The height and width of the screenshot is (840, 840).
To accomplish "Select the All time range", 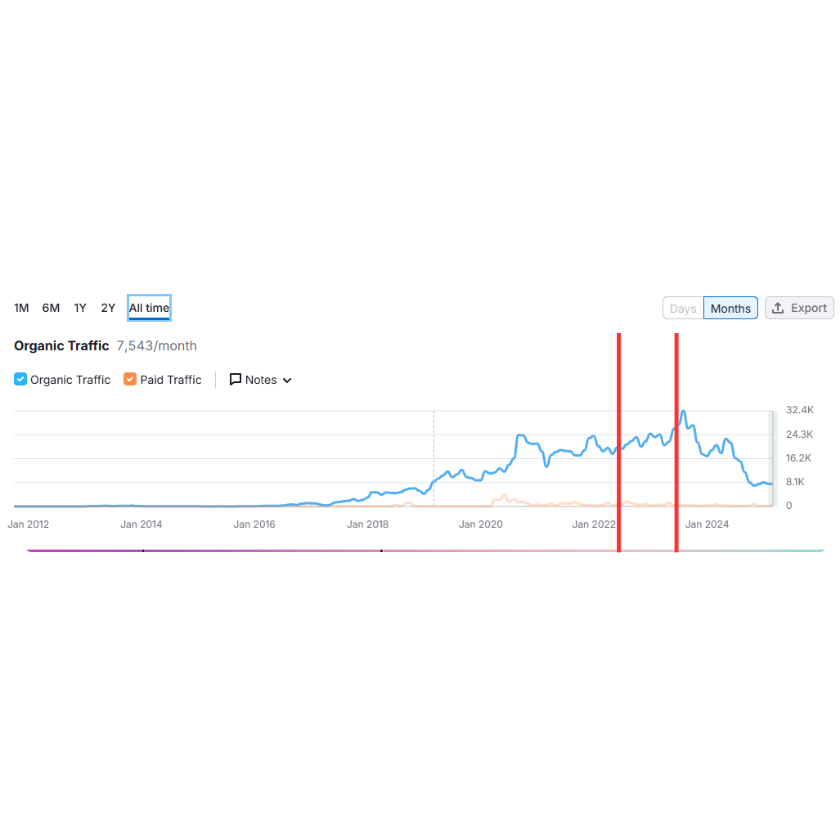I will pos(149,308).
